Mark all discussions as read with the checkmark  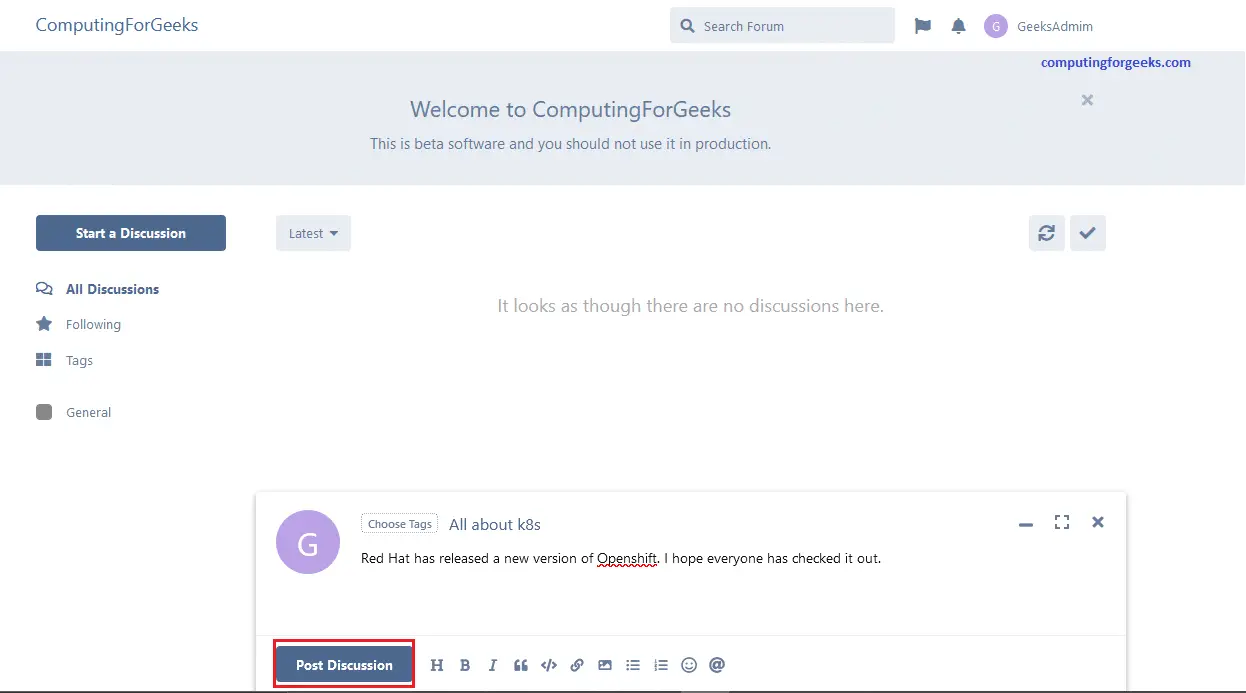click(x=1088, y=232)
